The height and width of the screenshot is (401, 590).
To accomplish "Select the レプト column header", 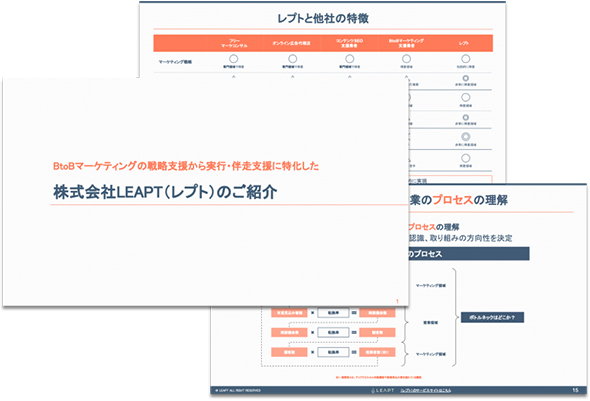I will click(464, 43).
